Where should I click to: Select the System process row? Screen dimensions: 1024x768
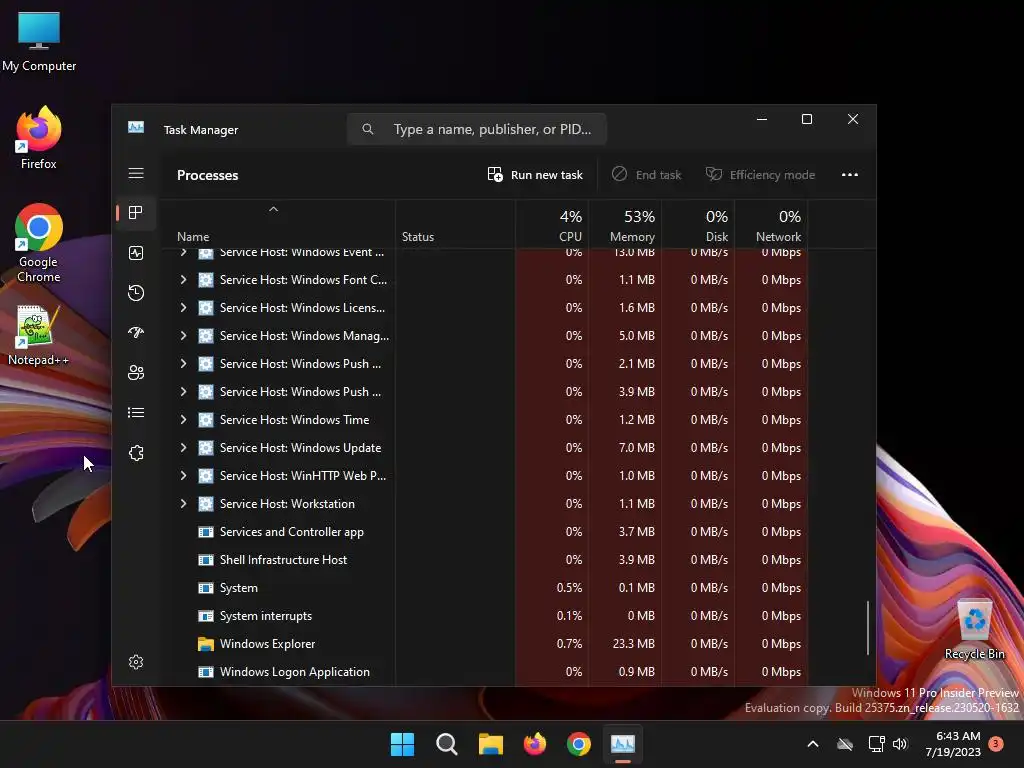coord(487,588)
